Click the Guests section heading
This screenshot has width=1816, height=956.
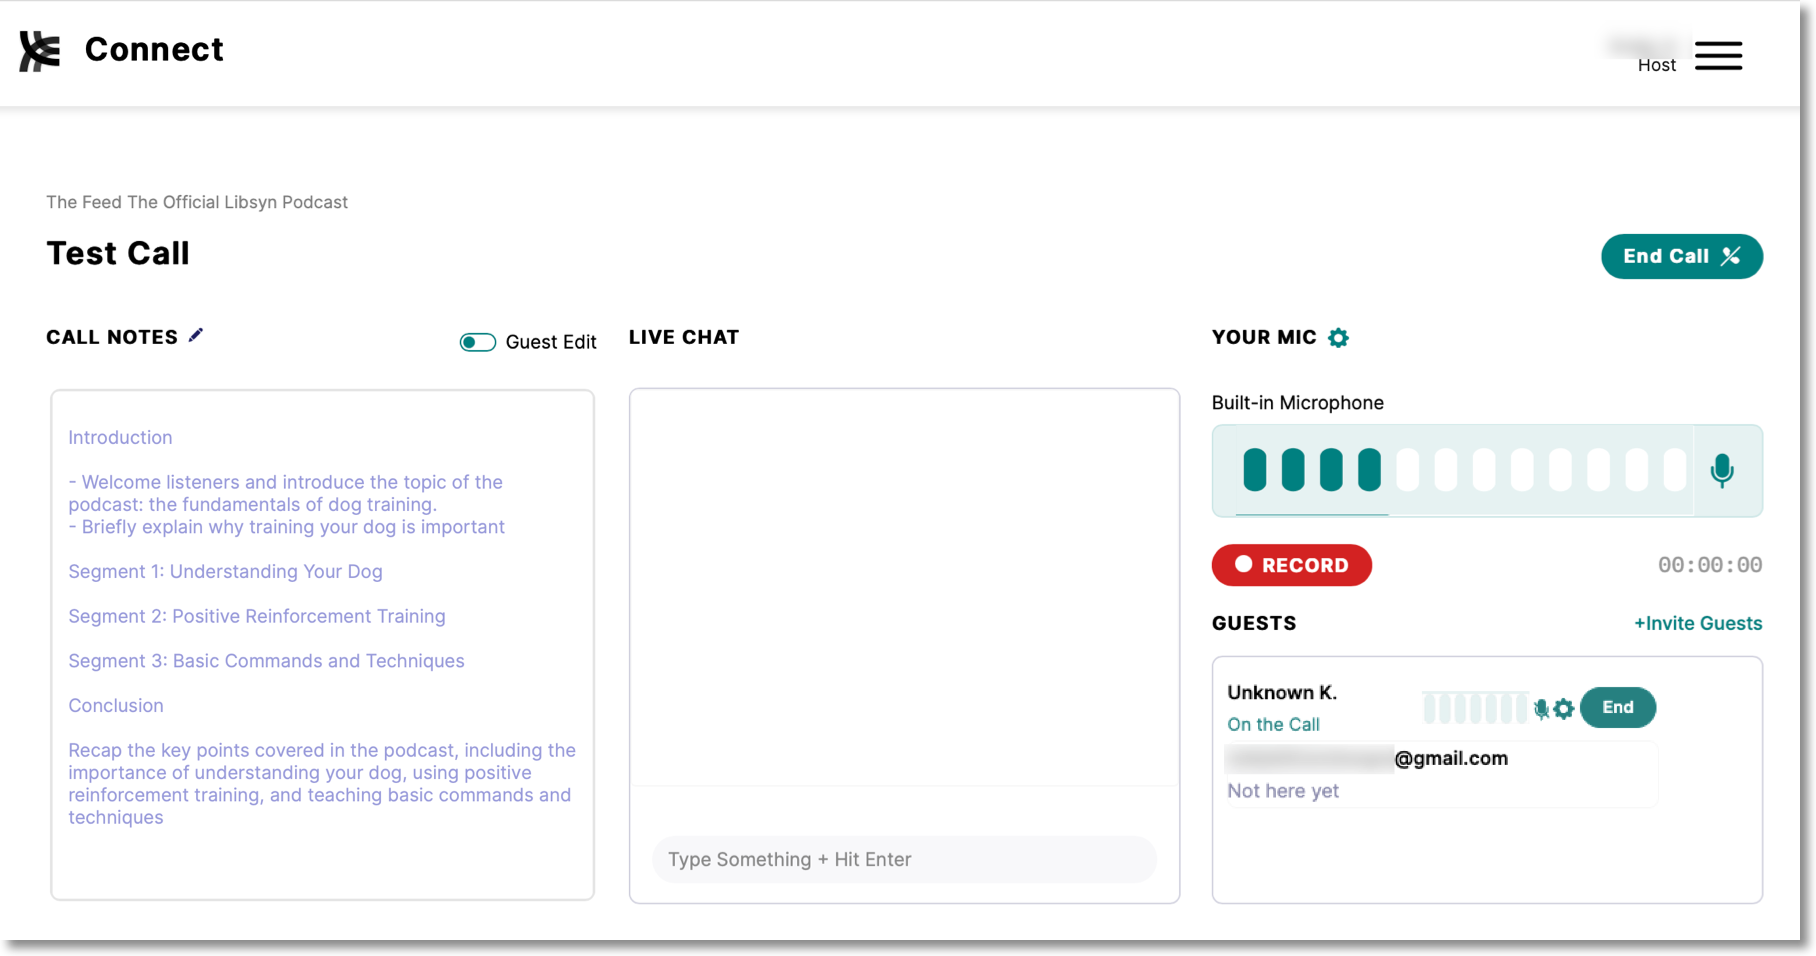[1253, 623]
